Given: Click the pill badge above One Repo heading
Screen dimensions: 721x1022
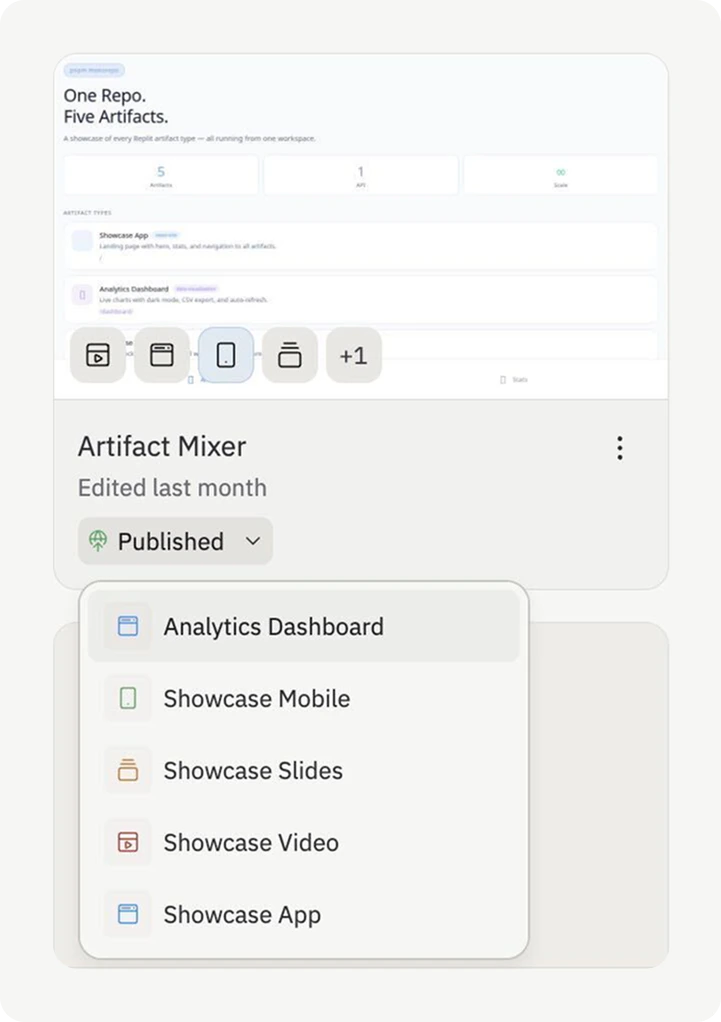Looking at the screenshot, I should 92,70.
